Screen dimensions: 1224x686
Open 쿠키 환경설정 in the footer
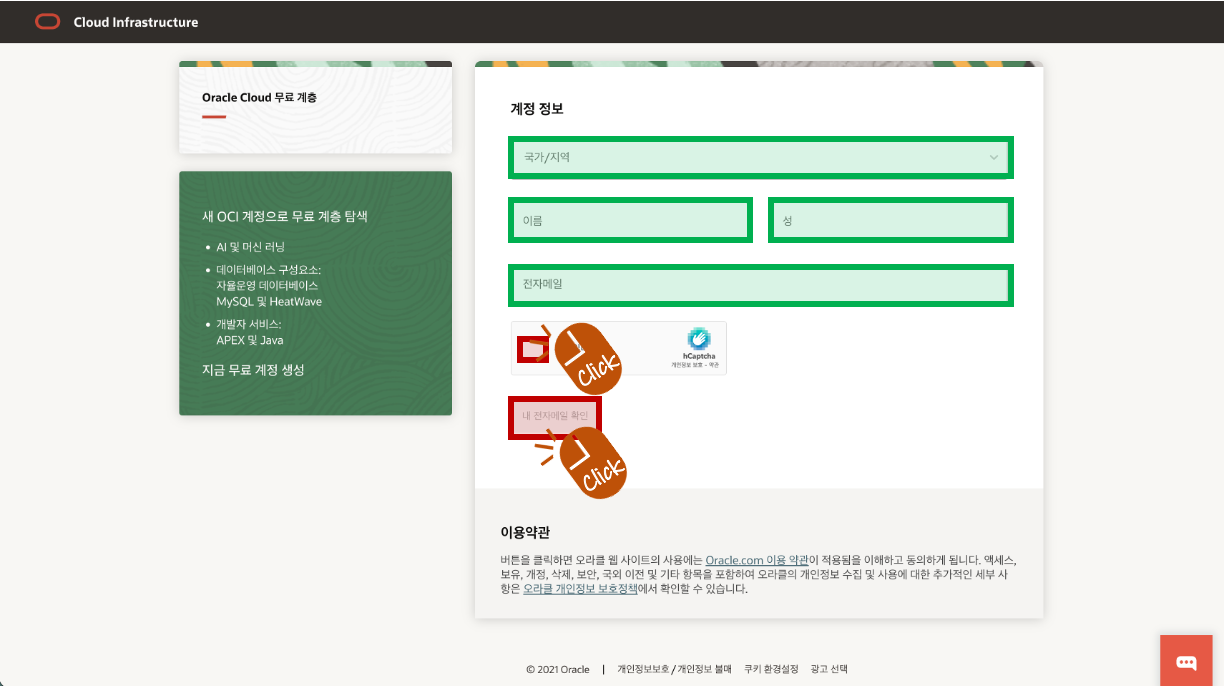[x=771, y=669]
